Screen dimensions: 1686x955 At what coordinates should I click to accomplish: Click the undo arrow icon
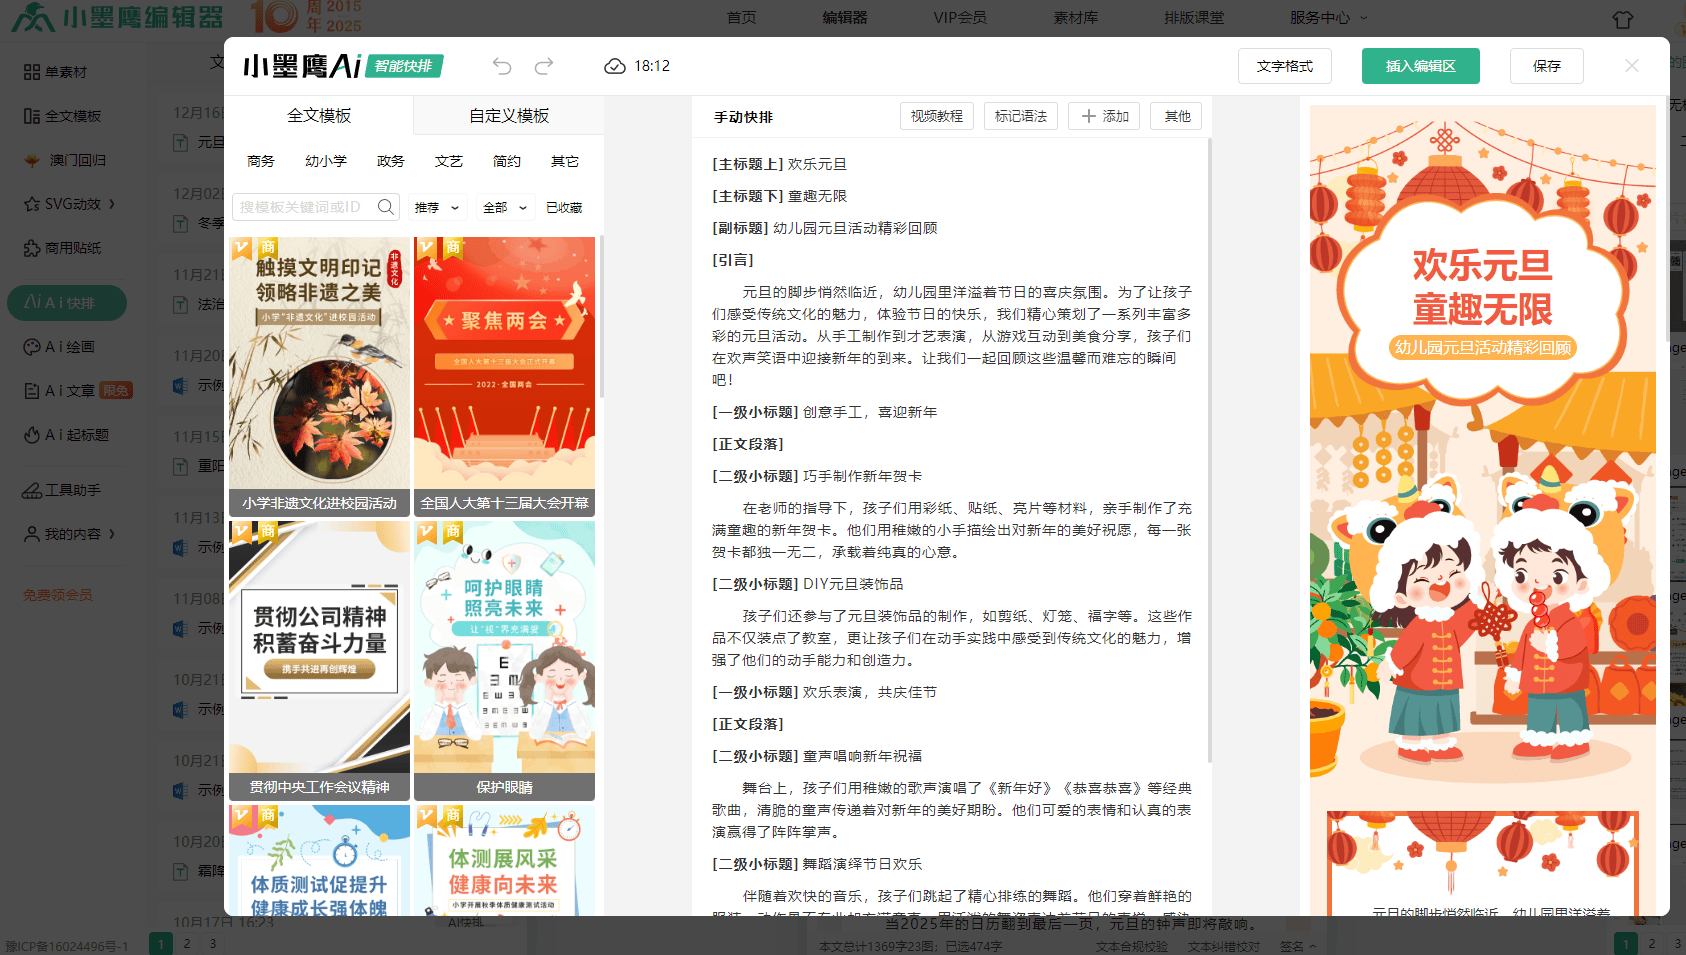(x=502, y=66)
